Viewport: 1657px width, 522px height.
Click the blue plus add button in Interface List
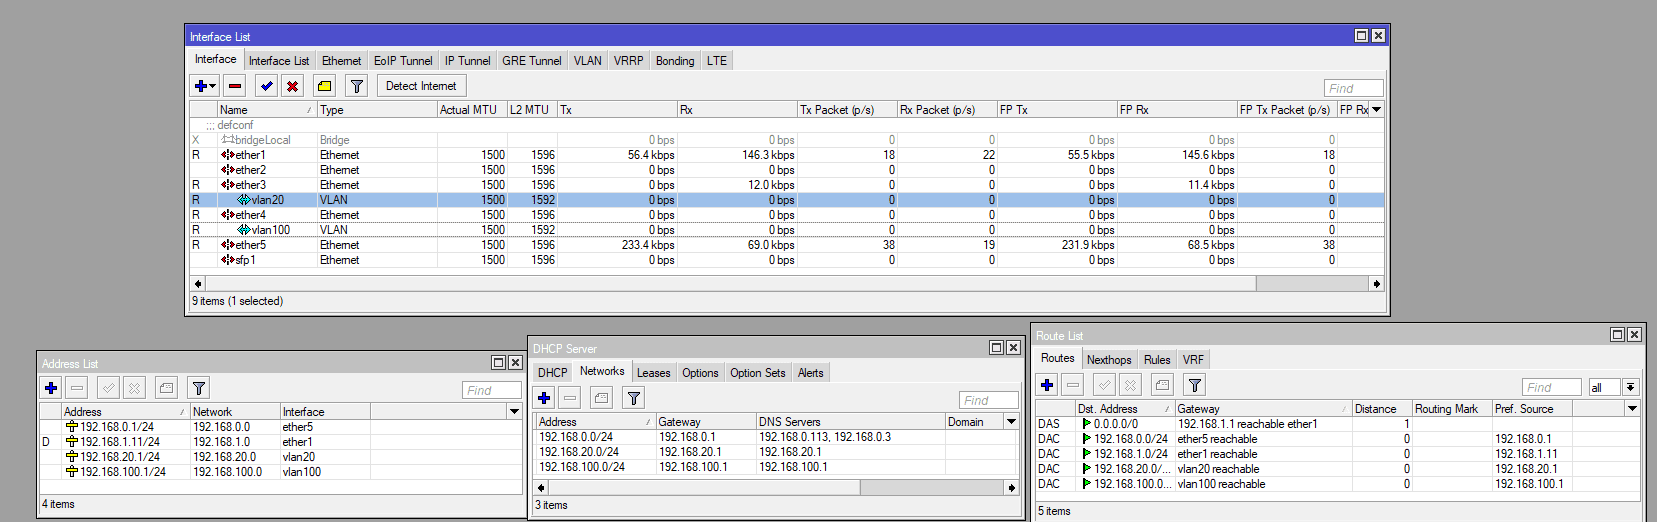200,86
